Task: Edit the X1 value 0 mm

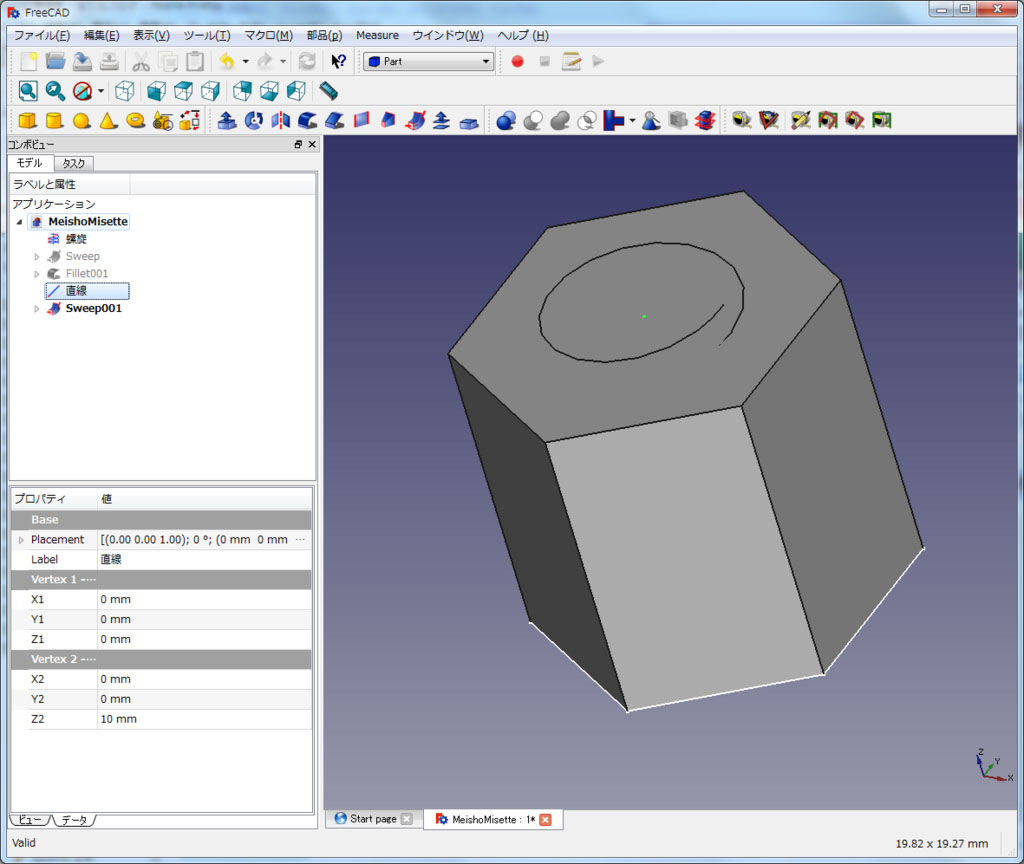Action: pyautogui.click(x=204, y=600)
